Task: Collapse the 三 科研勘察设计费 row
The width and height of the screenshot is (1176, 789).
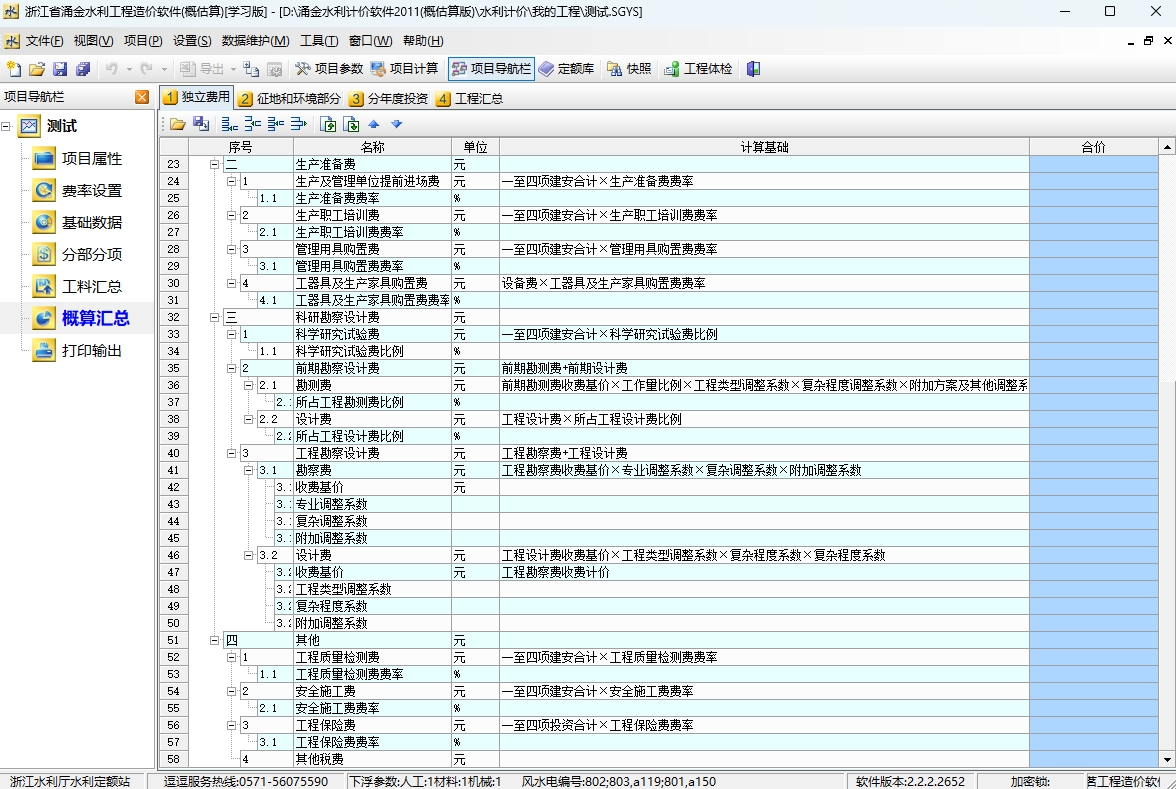Action: point(214,317)
